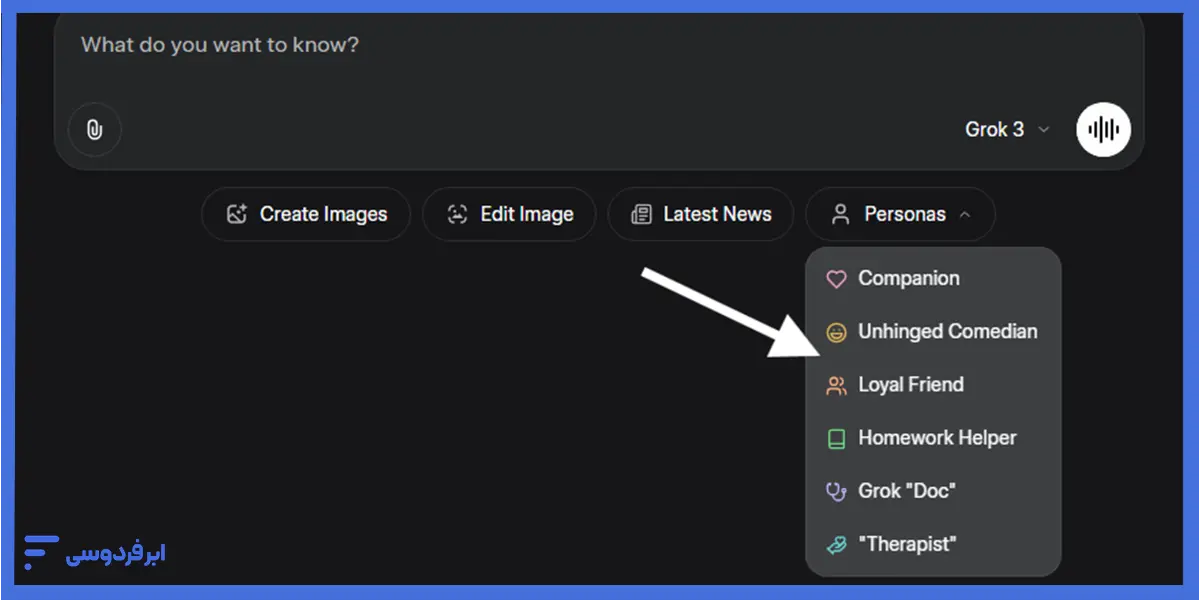This screenshot has height=600, width=1200.
Task: Select the Companion persona
Action: [933, 279]
